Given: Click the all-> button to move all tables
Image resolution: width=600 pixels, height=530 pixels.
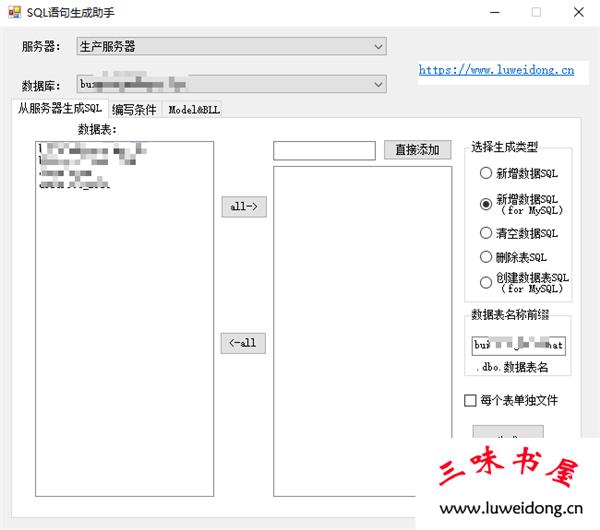Looking at the screenshot, I should [243, 207].
